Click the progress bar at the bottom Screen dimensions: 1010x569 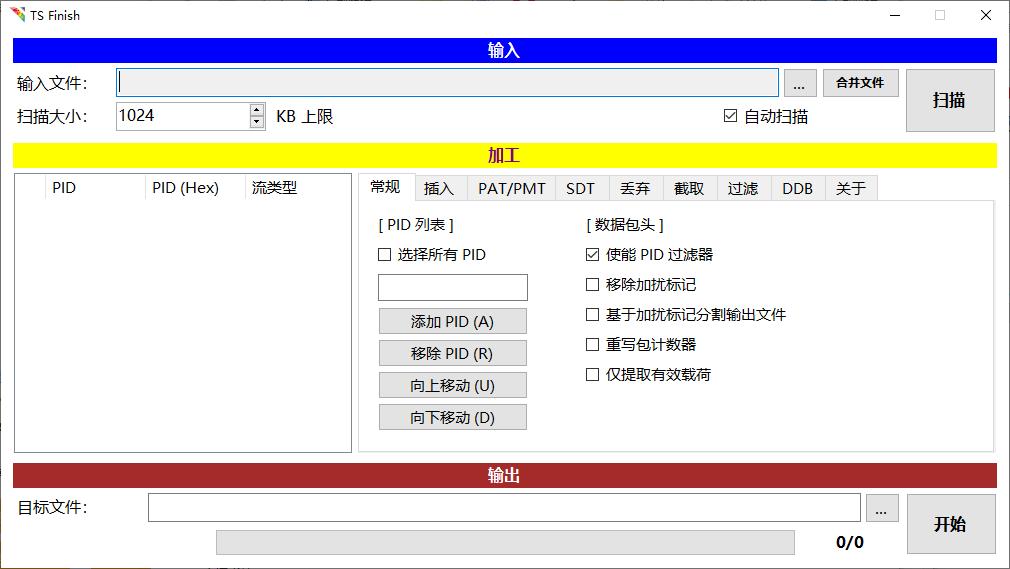click(505, 542)
